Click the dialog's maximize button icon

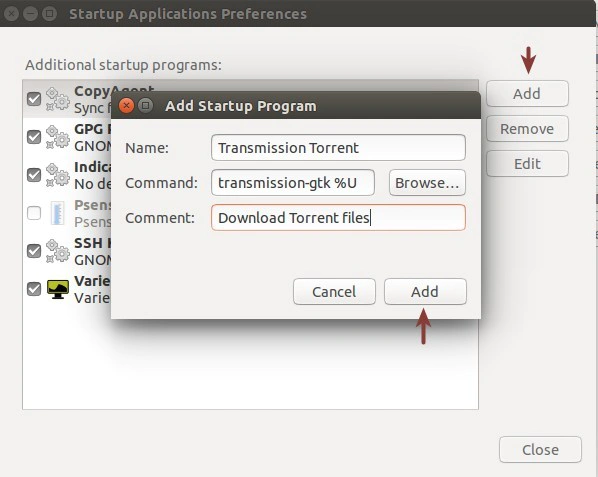click(145, 105)
